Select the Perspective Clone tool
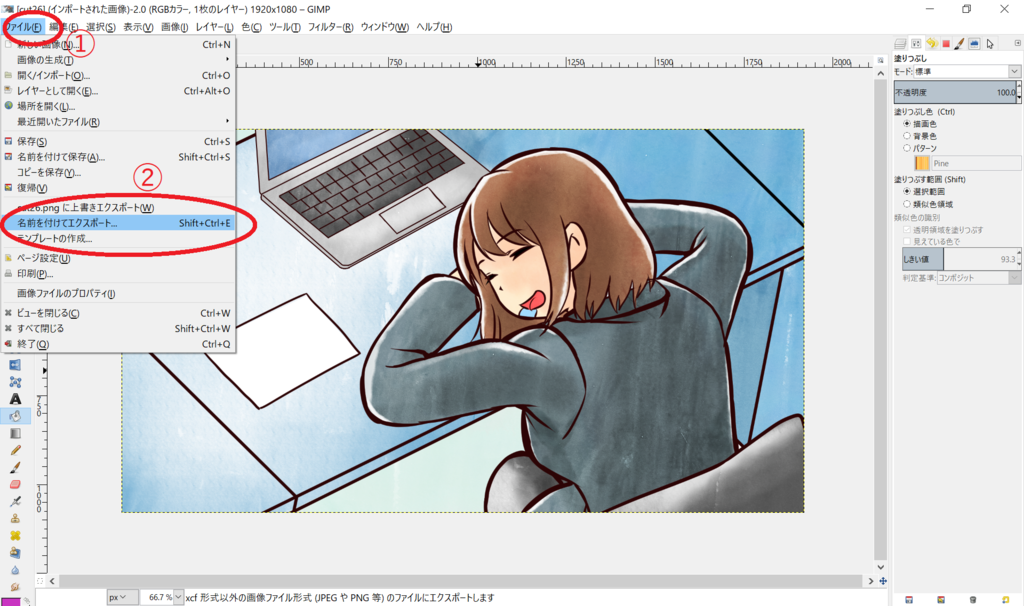This screenshot has width=1024, height=606. [15, 552]
